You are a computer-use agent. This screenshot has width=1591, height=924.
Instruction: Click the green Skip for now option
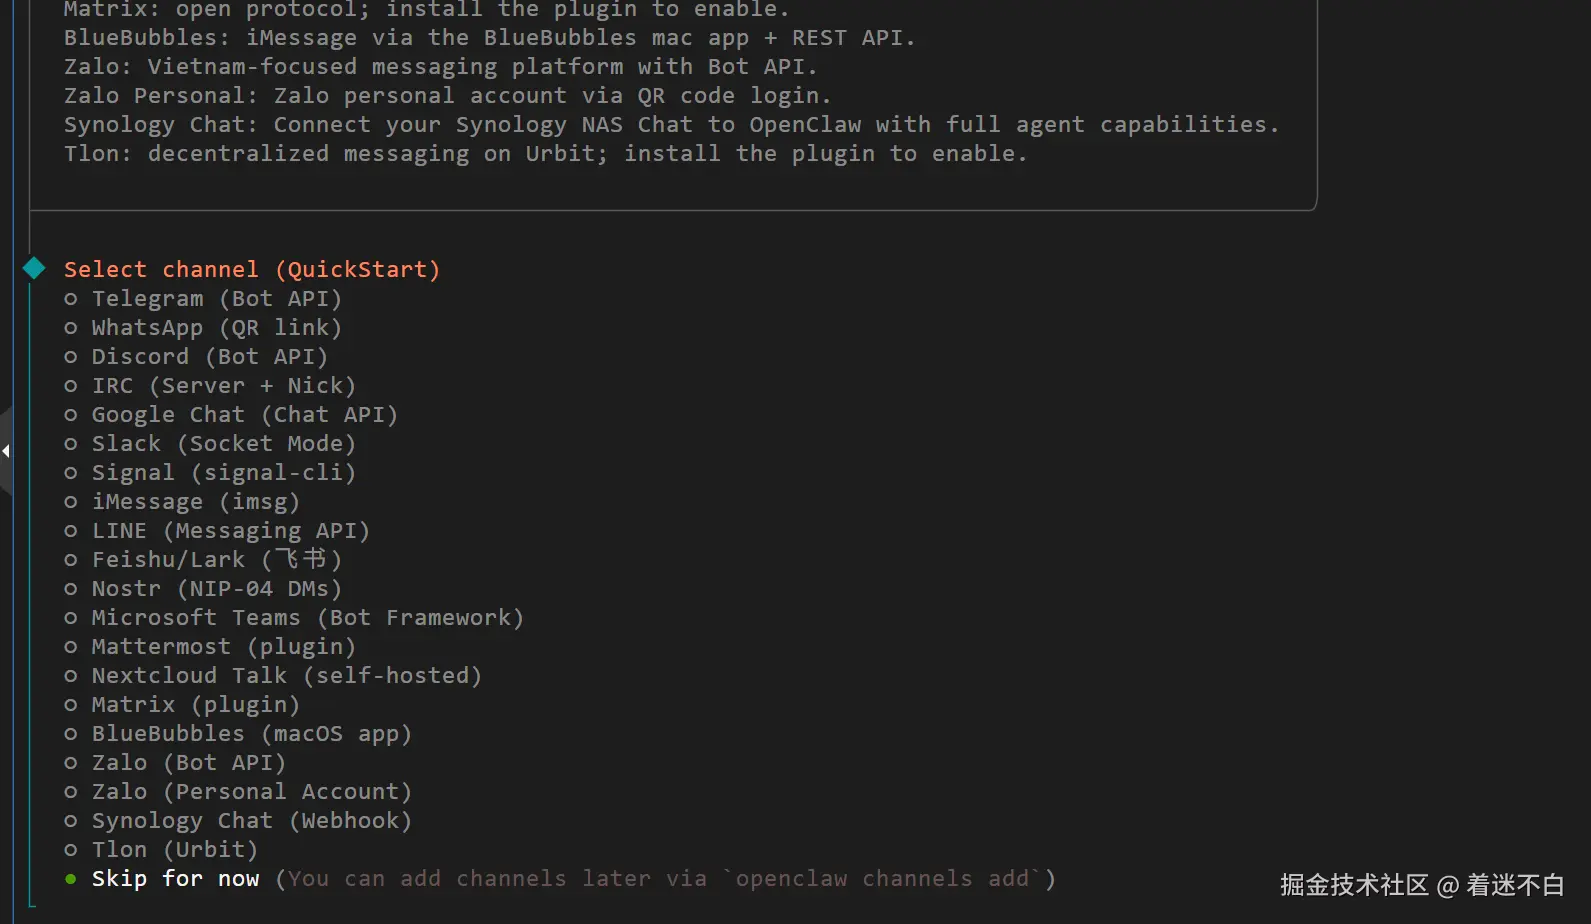tap(175, 879)
